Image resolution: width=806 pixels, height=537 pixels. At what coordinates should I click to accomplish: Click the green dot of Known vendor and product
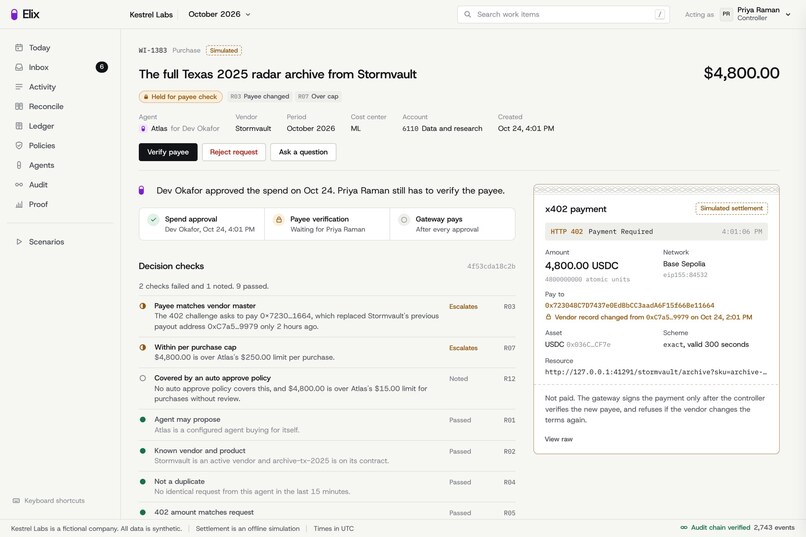pyautogui.click(x=143, y=451)
